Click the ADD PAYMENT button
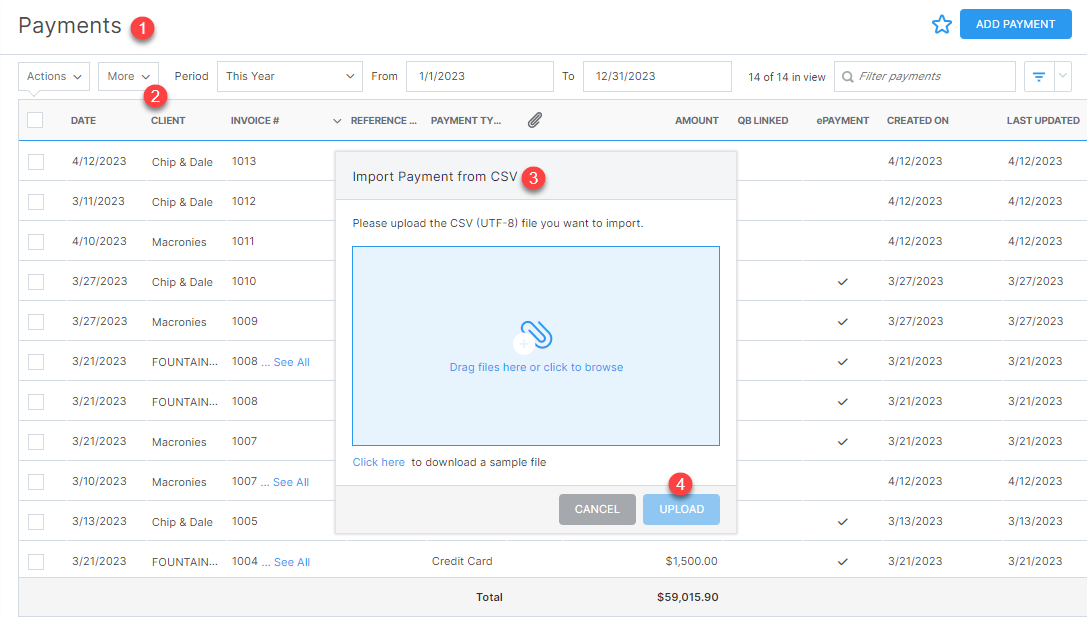This screenshot has height=617, width=1087. click(x=1015, y=24)
